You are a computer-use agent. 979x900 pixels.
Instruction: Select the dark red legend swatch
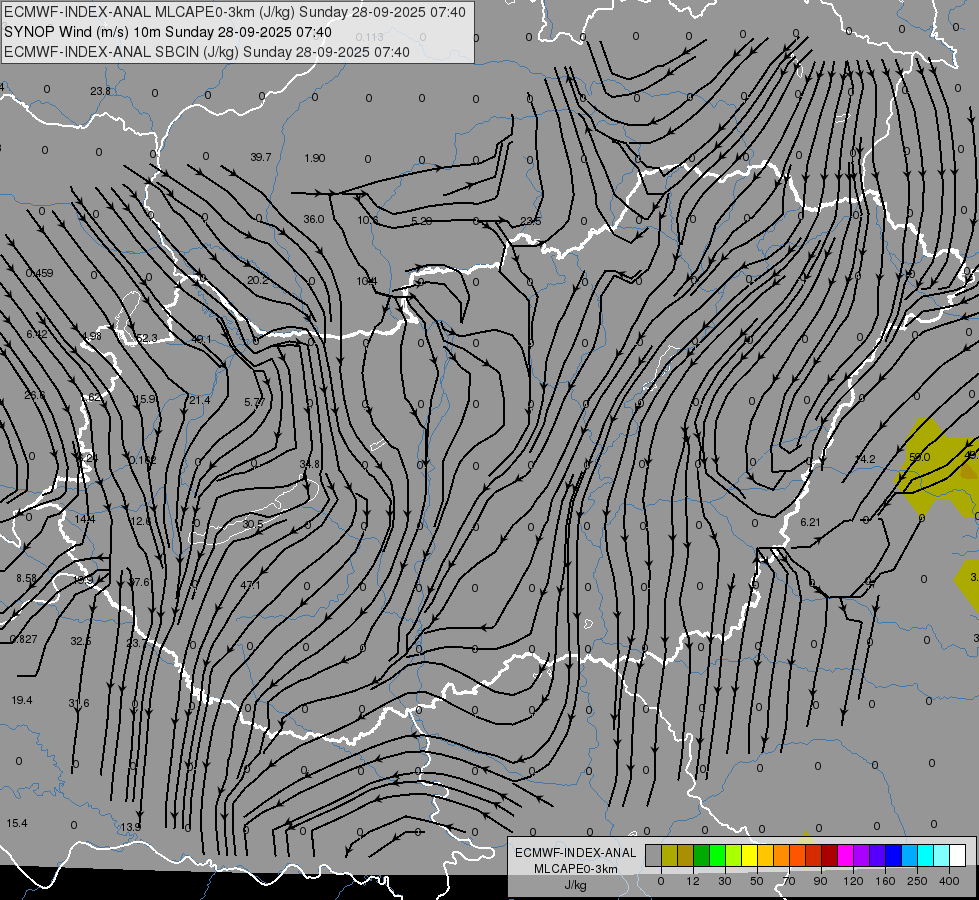pos(830,856)
